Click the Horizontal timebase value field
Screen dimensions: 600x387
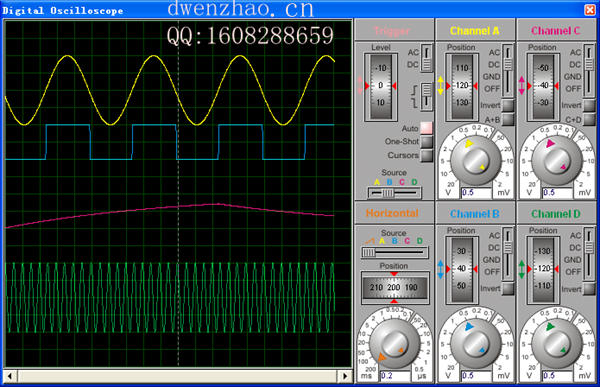395,376
